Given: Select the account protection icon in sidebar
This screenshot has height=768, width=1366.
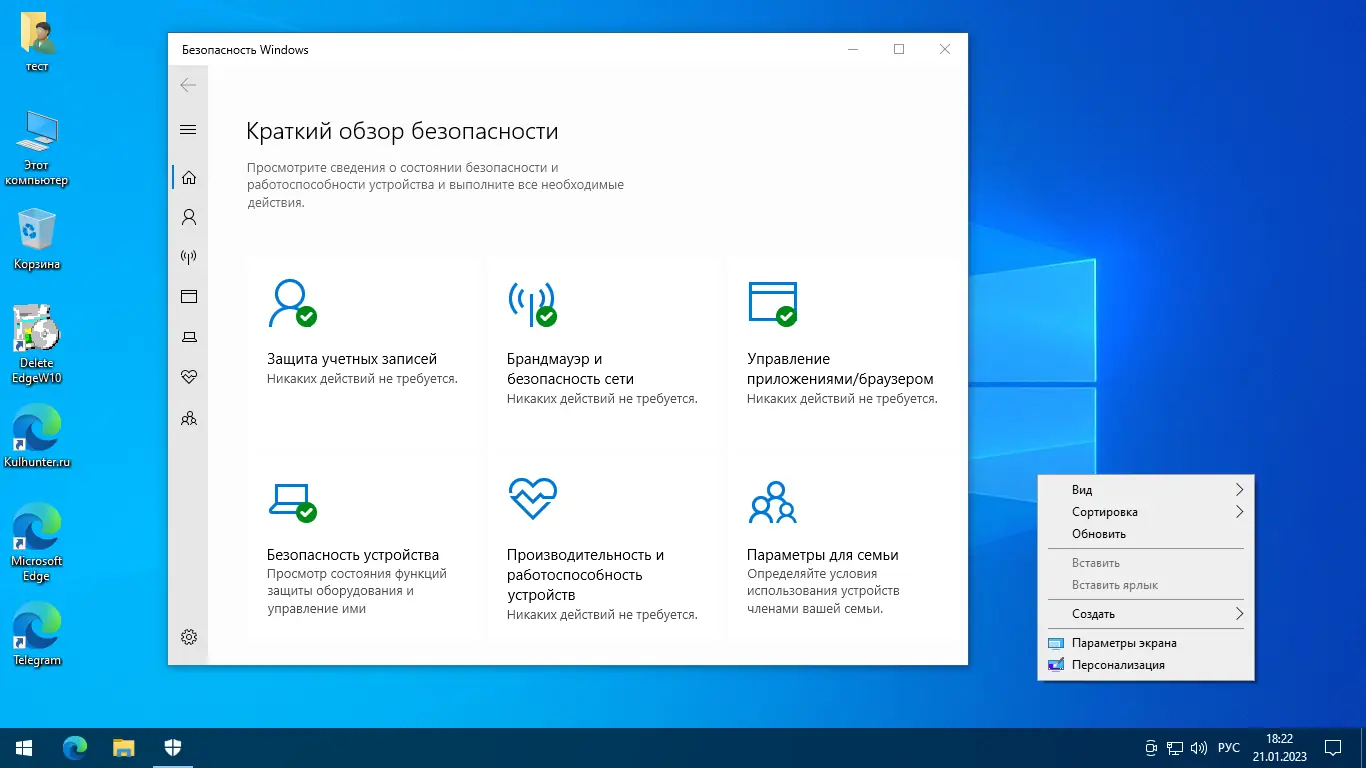Looking at the screenshot, I should 188,216.
